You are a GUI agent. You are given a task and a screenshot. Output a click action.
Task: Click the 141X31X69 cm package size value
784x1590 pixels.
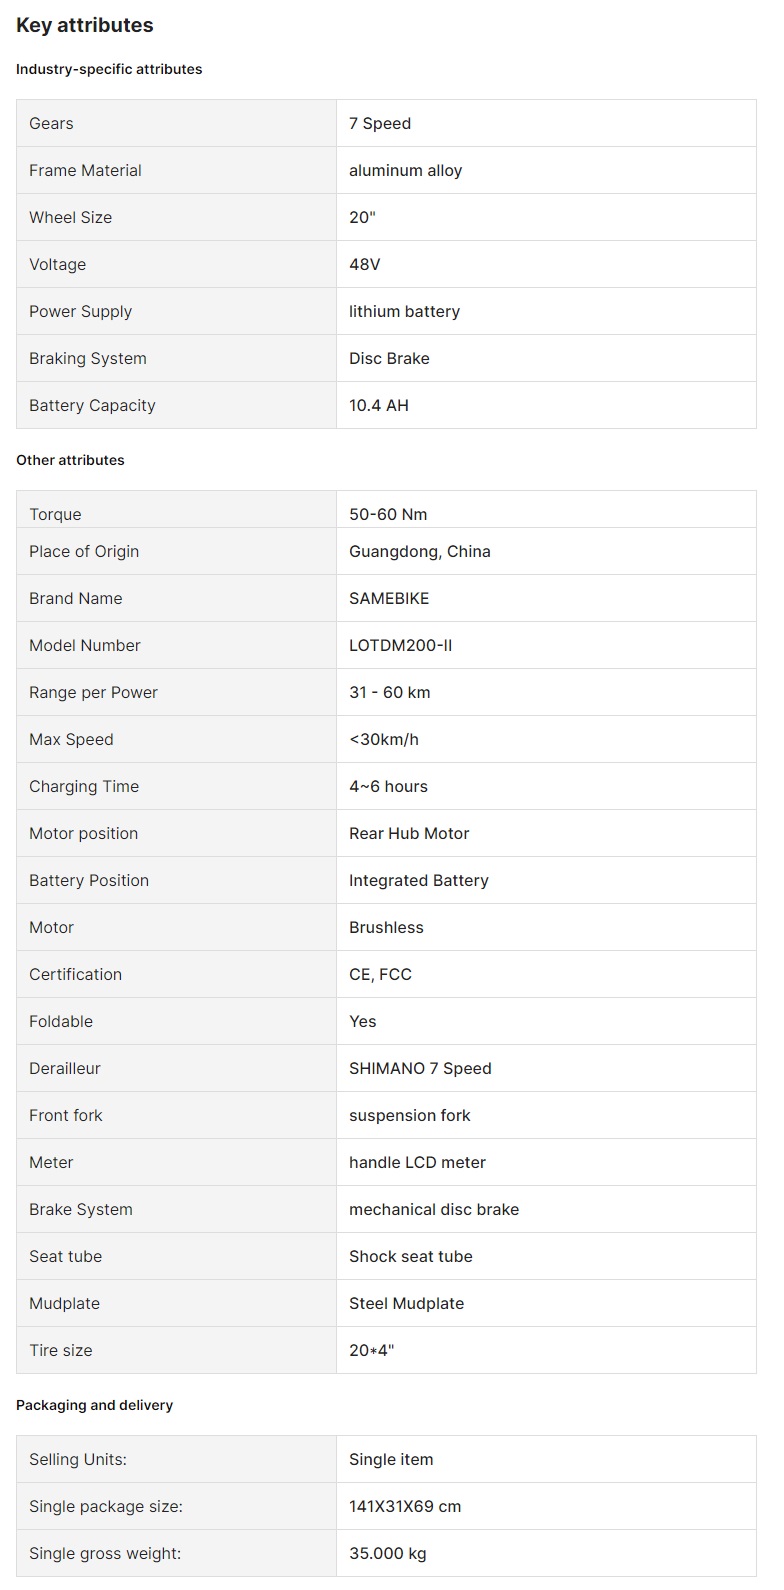405,1506
